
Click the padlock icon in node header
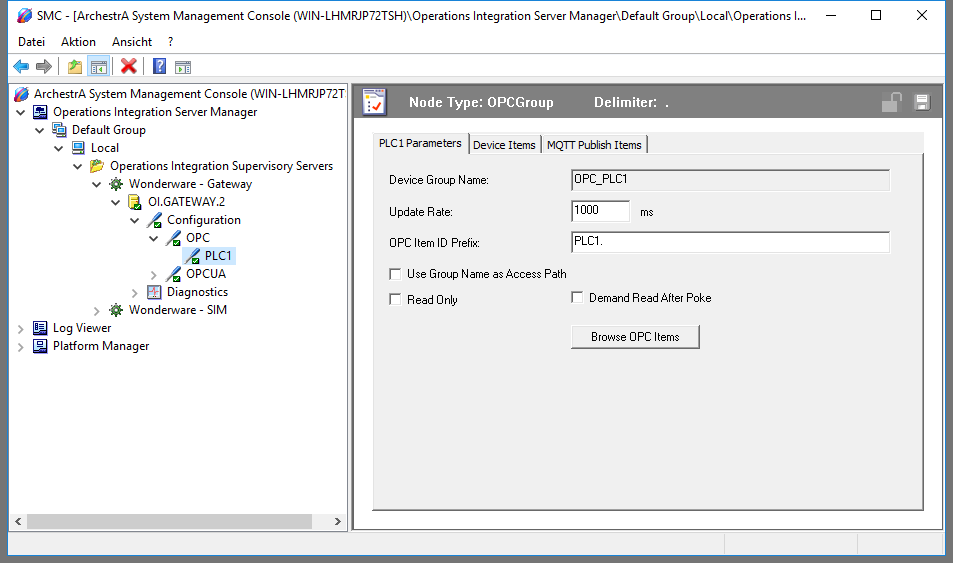click(x=890, y=102)
